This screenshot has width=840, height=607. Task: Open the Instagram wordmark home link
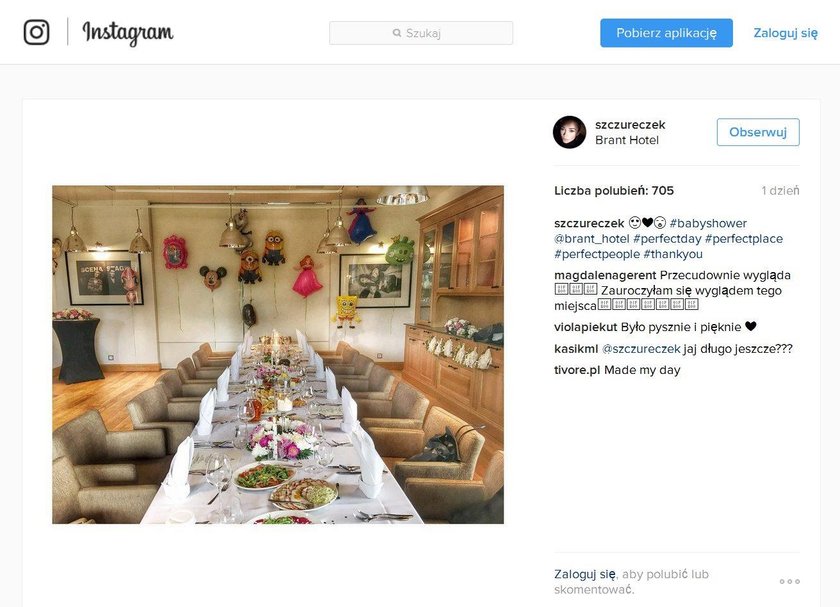point(128,33)
